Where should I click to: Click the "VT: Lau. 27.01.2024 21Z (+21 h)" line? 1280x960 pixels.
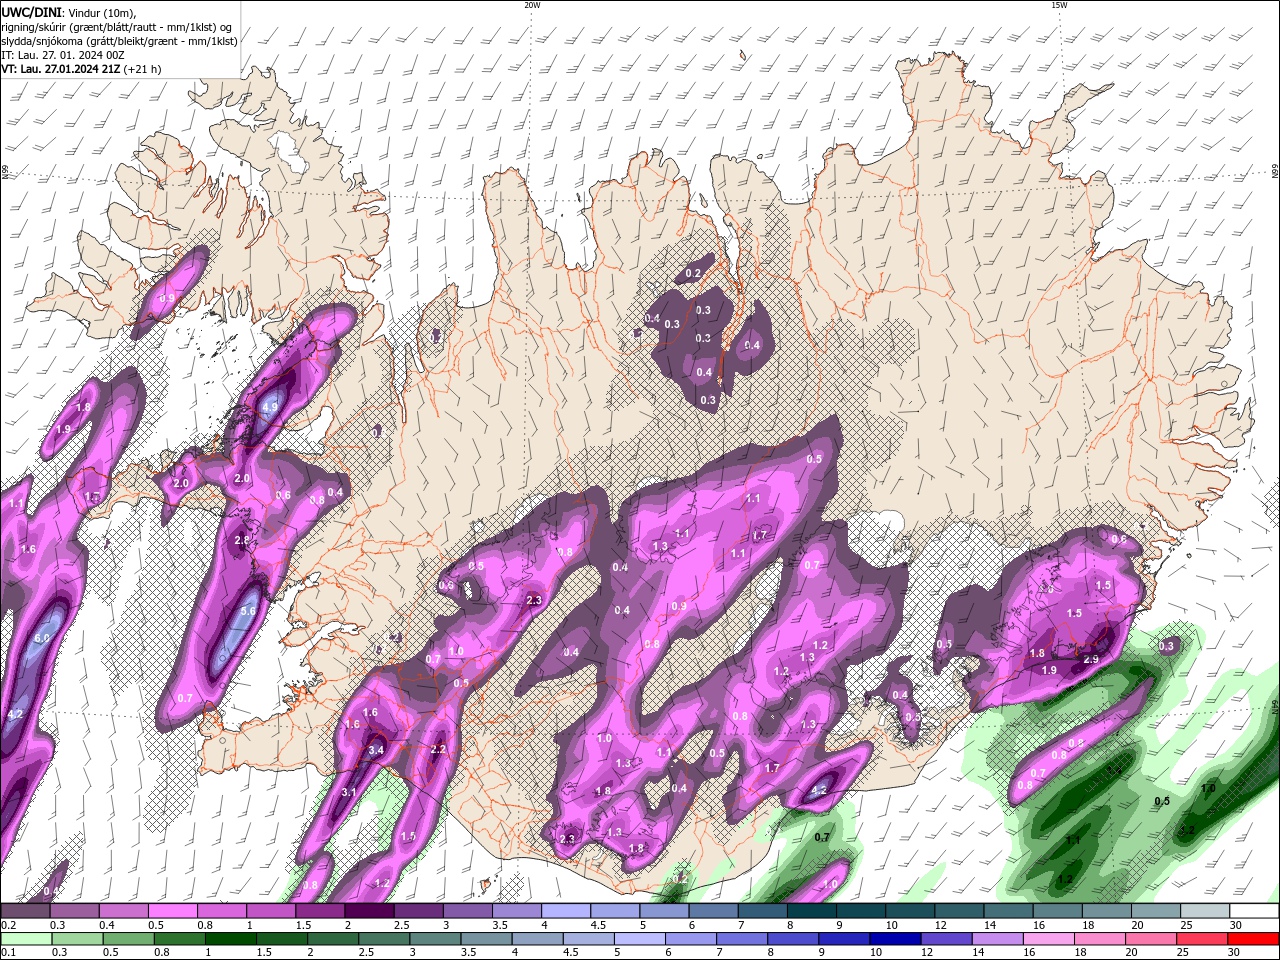pos(81,69)
